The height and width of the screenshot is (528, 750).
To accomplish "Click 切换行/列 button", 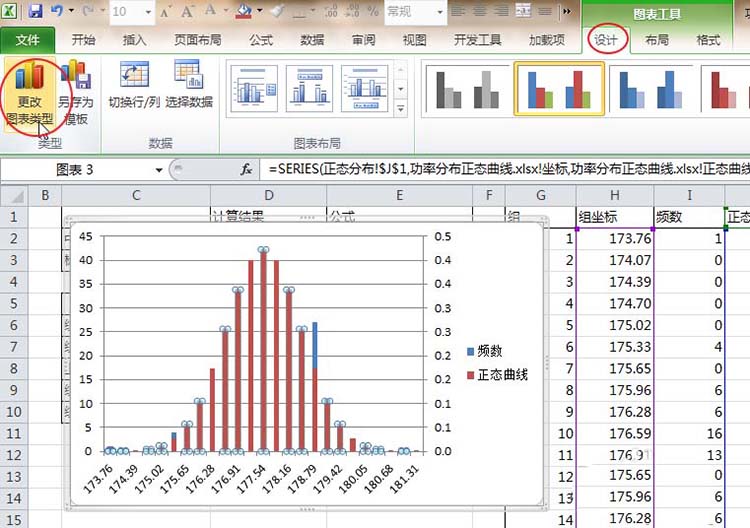I will (x=134, y=84).
